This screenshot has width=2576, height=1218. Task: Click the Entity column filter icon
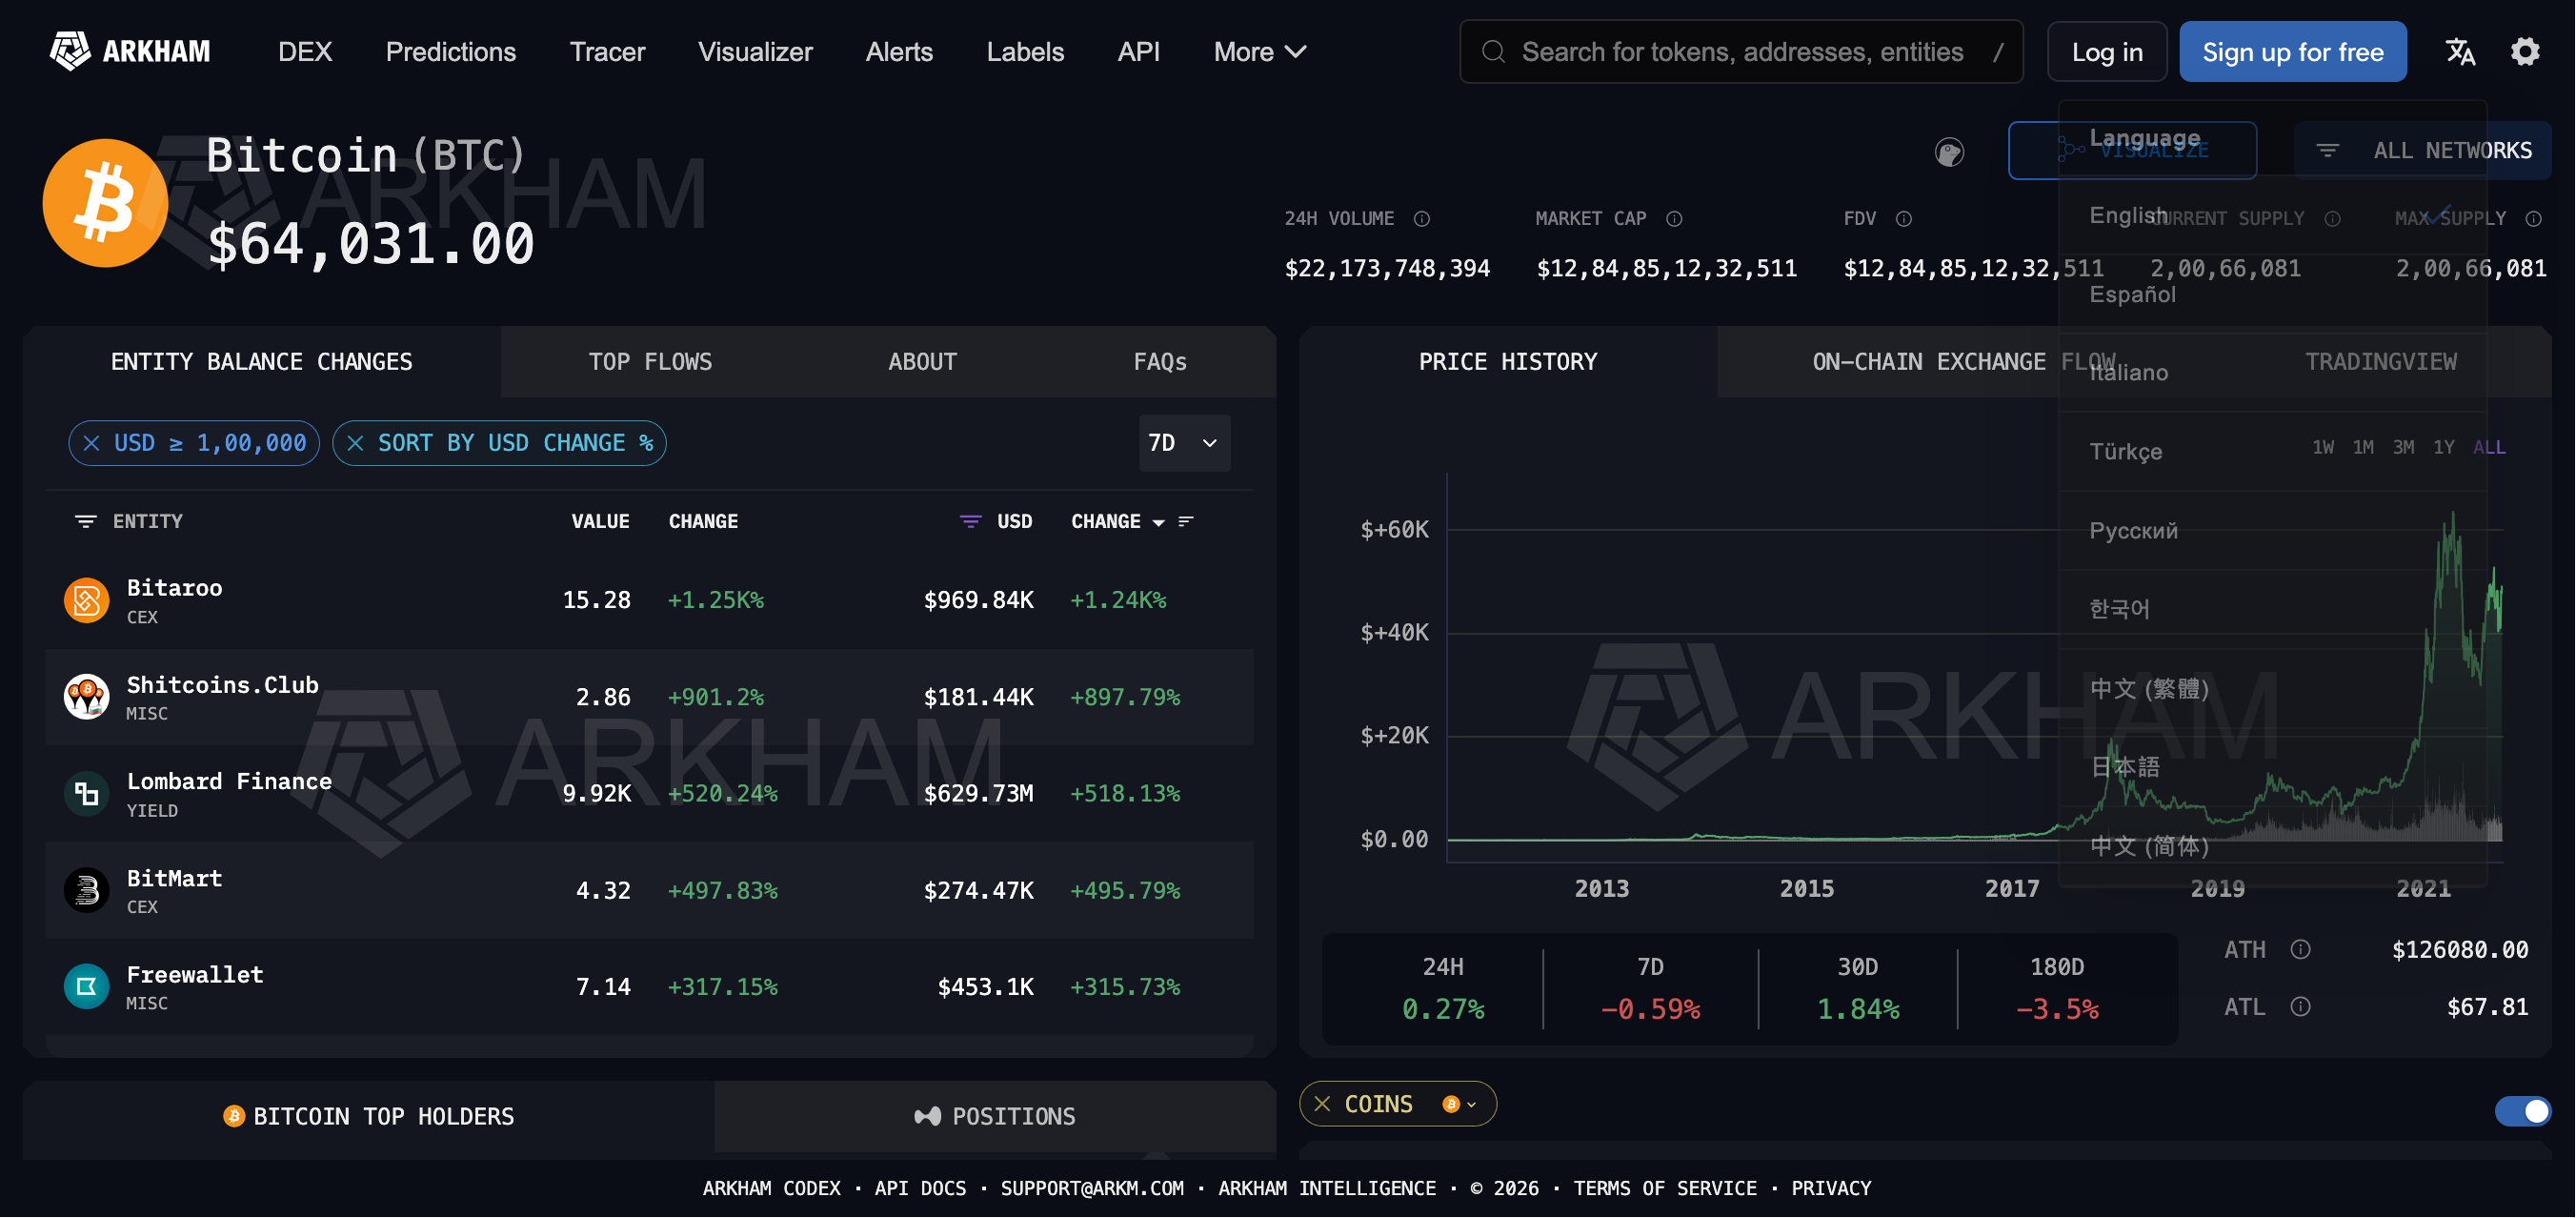pos(86,521)
